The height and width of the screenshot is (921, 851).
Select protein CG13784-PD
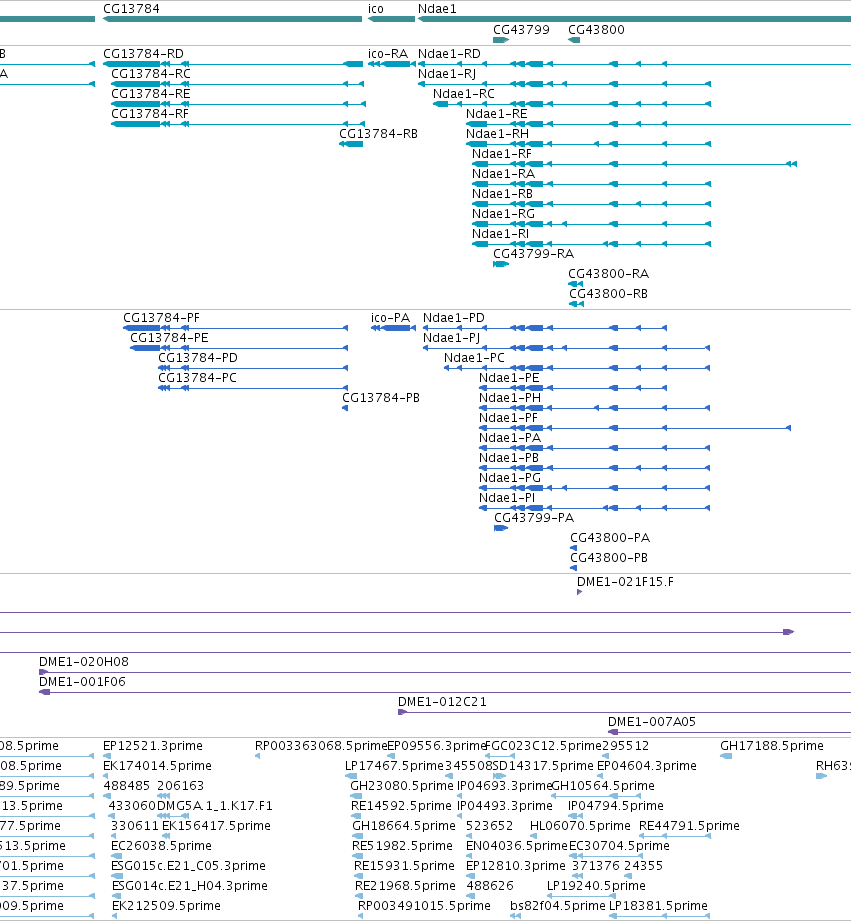coord(253,368)
